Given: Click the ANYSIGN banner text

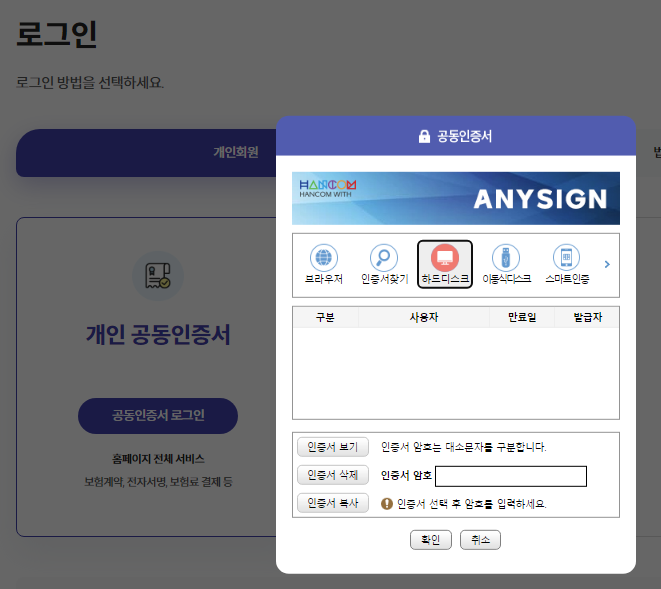Looking at the screenshot, I should 540,199.
